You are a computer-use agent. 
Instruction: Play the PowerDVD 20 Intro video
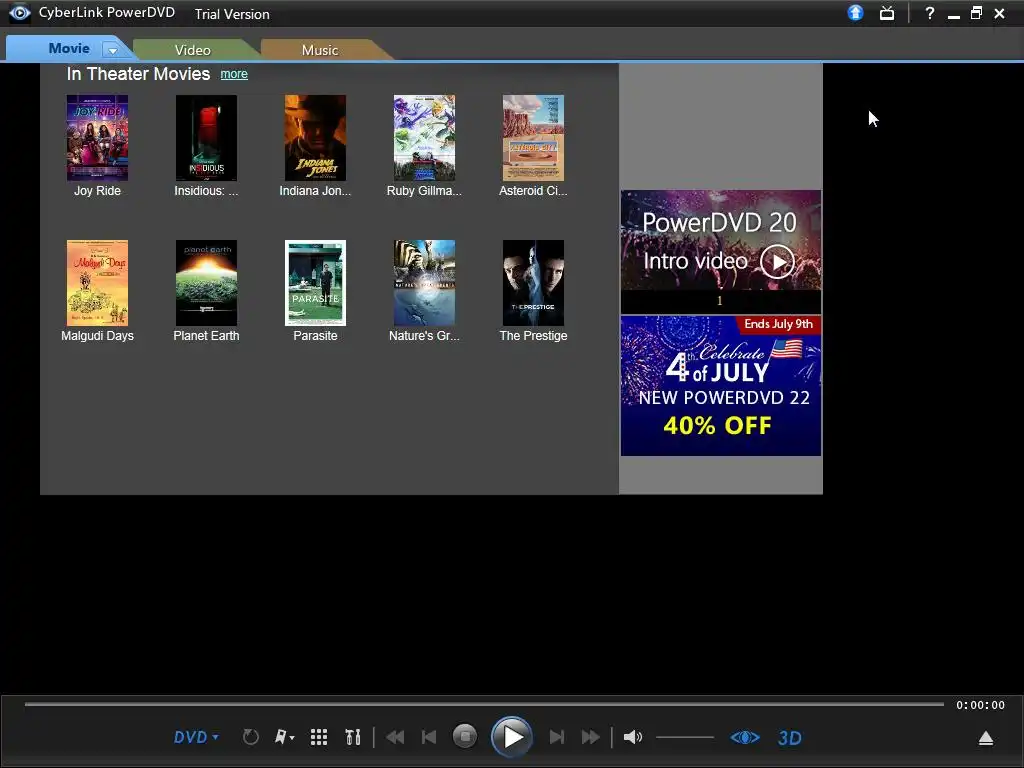[x=777, y=262]
